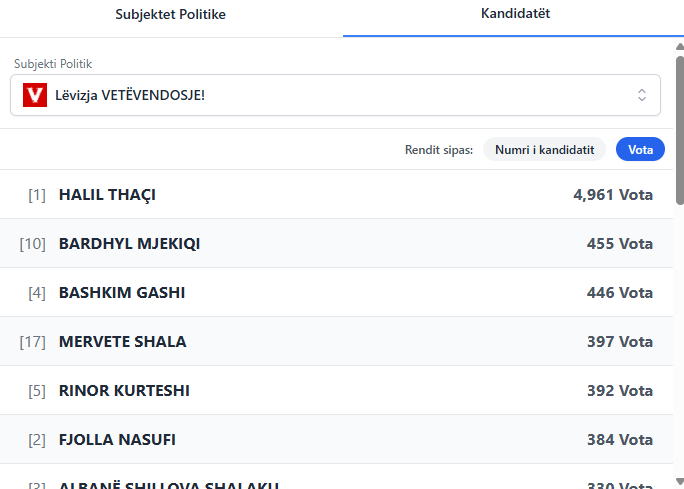Click BASHKIM GASHI row name

(122, 293)
